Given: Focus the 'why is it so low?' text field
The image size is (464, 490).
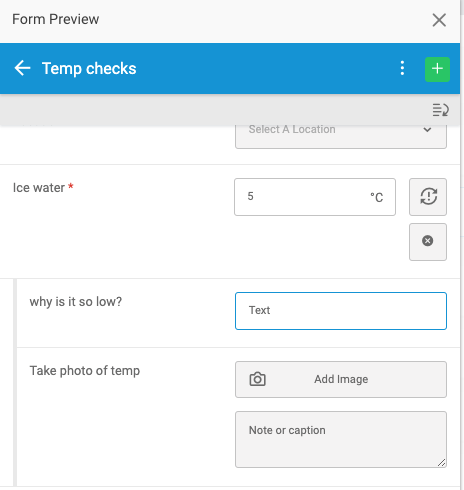Looking at the screenshot, I should point(341,311).
